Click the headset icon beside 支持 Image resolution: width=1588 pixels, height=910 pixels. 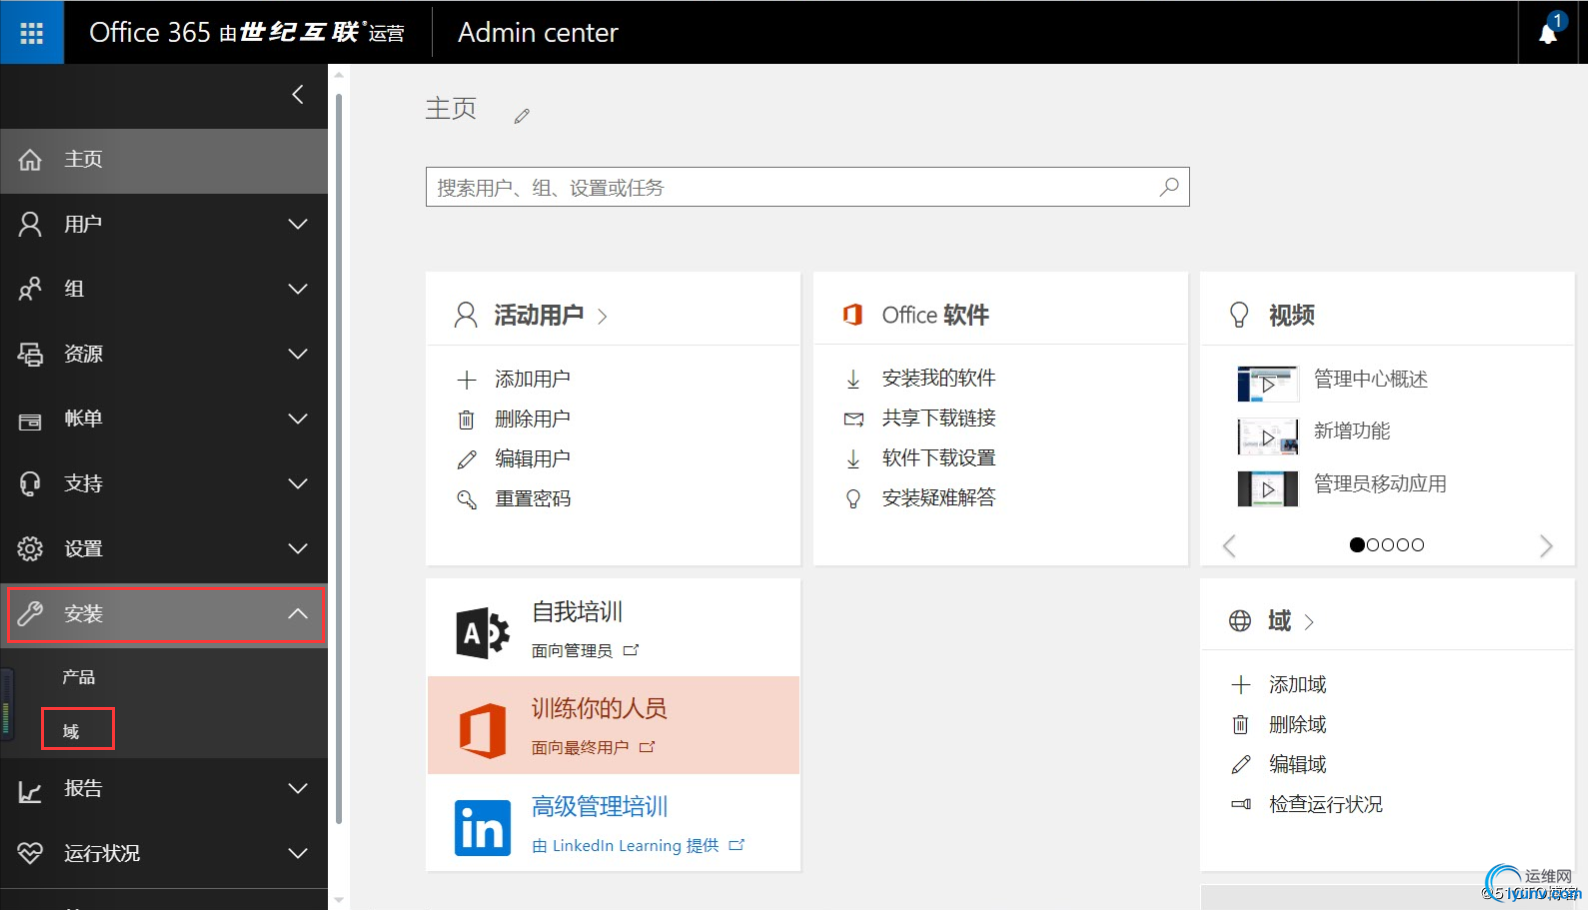click(30, 484)
